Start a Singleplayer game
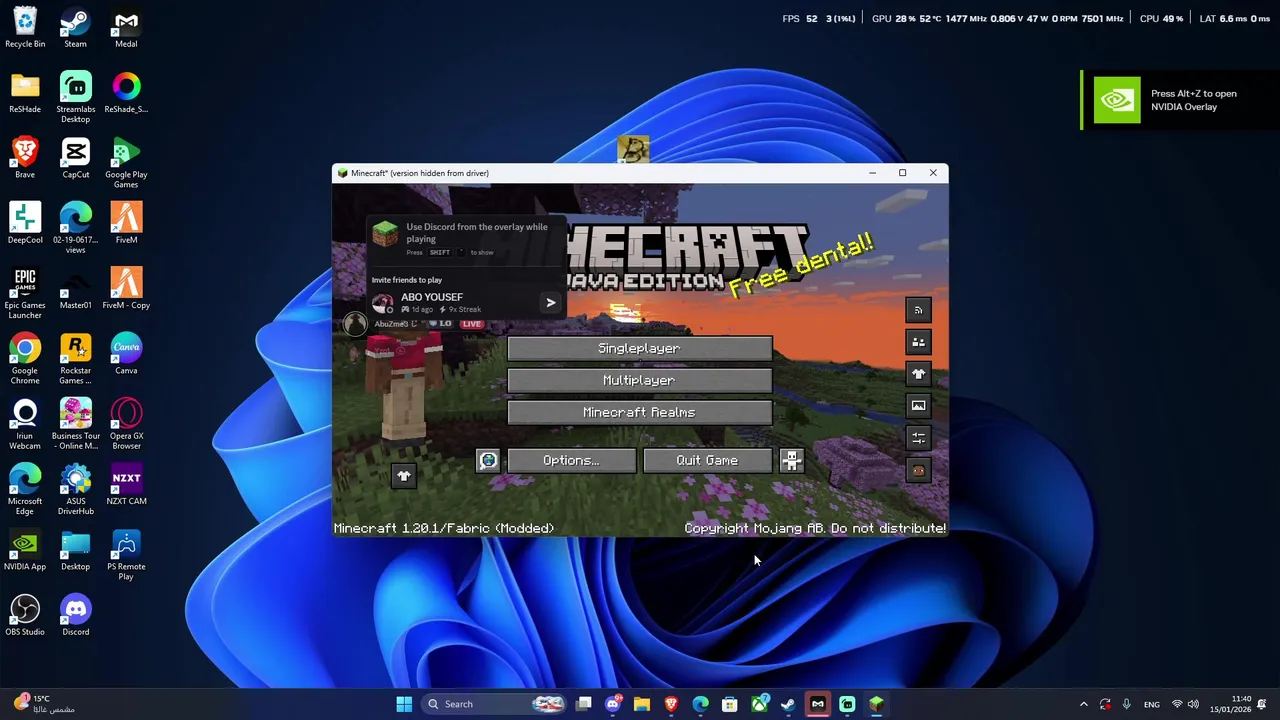The width and height of the screenshot is (1280, 720). pos(639,348)
